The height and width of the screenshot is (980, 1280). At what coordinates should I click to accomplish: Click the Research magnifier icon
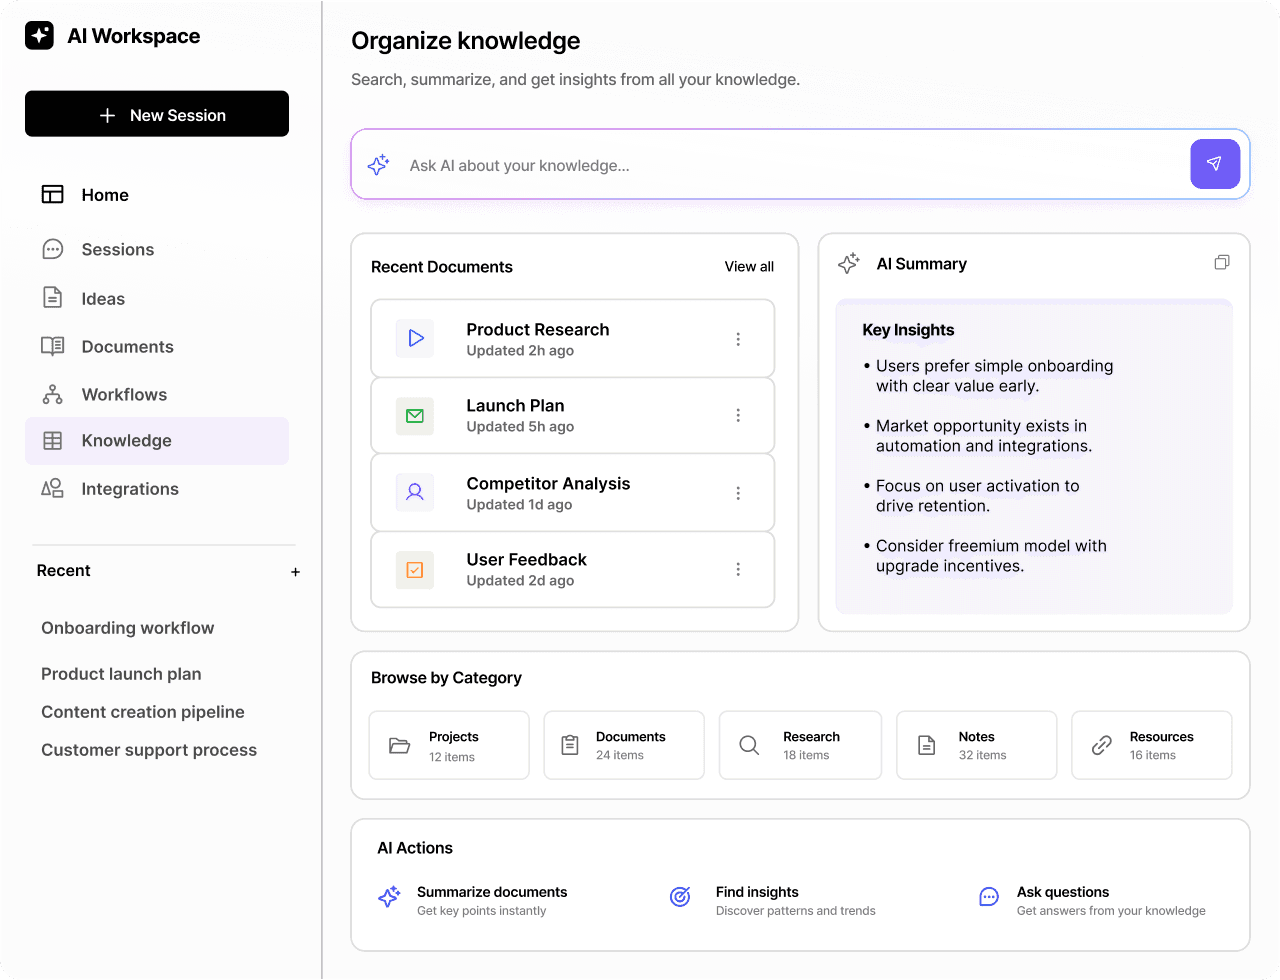749,745
